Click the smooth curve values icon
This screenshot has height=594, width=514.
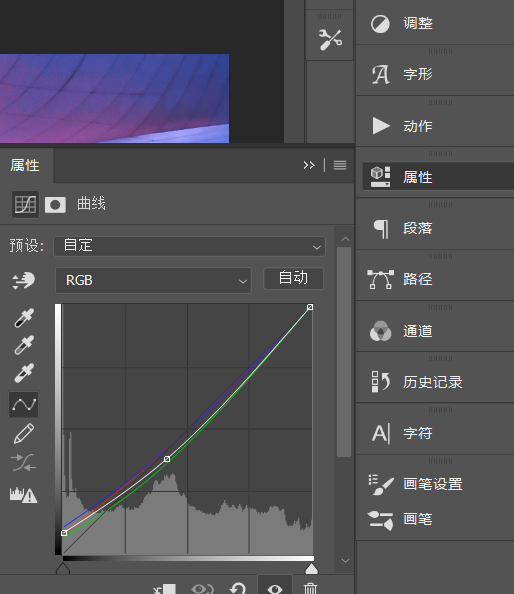pyautogui.click(x=24, y=463)
